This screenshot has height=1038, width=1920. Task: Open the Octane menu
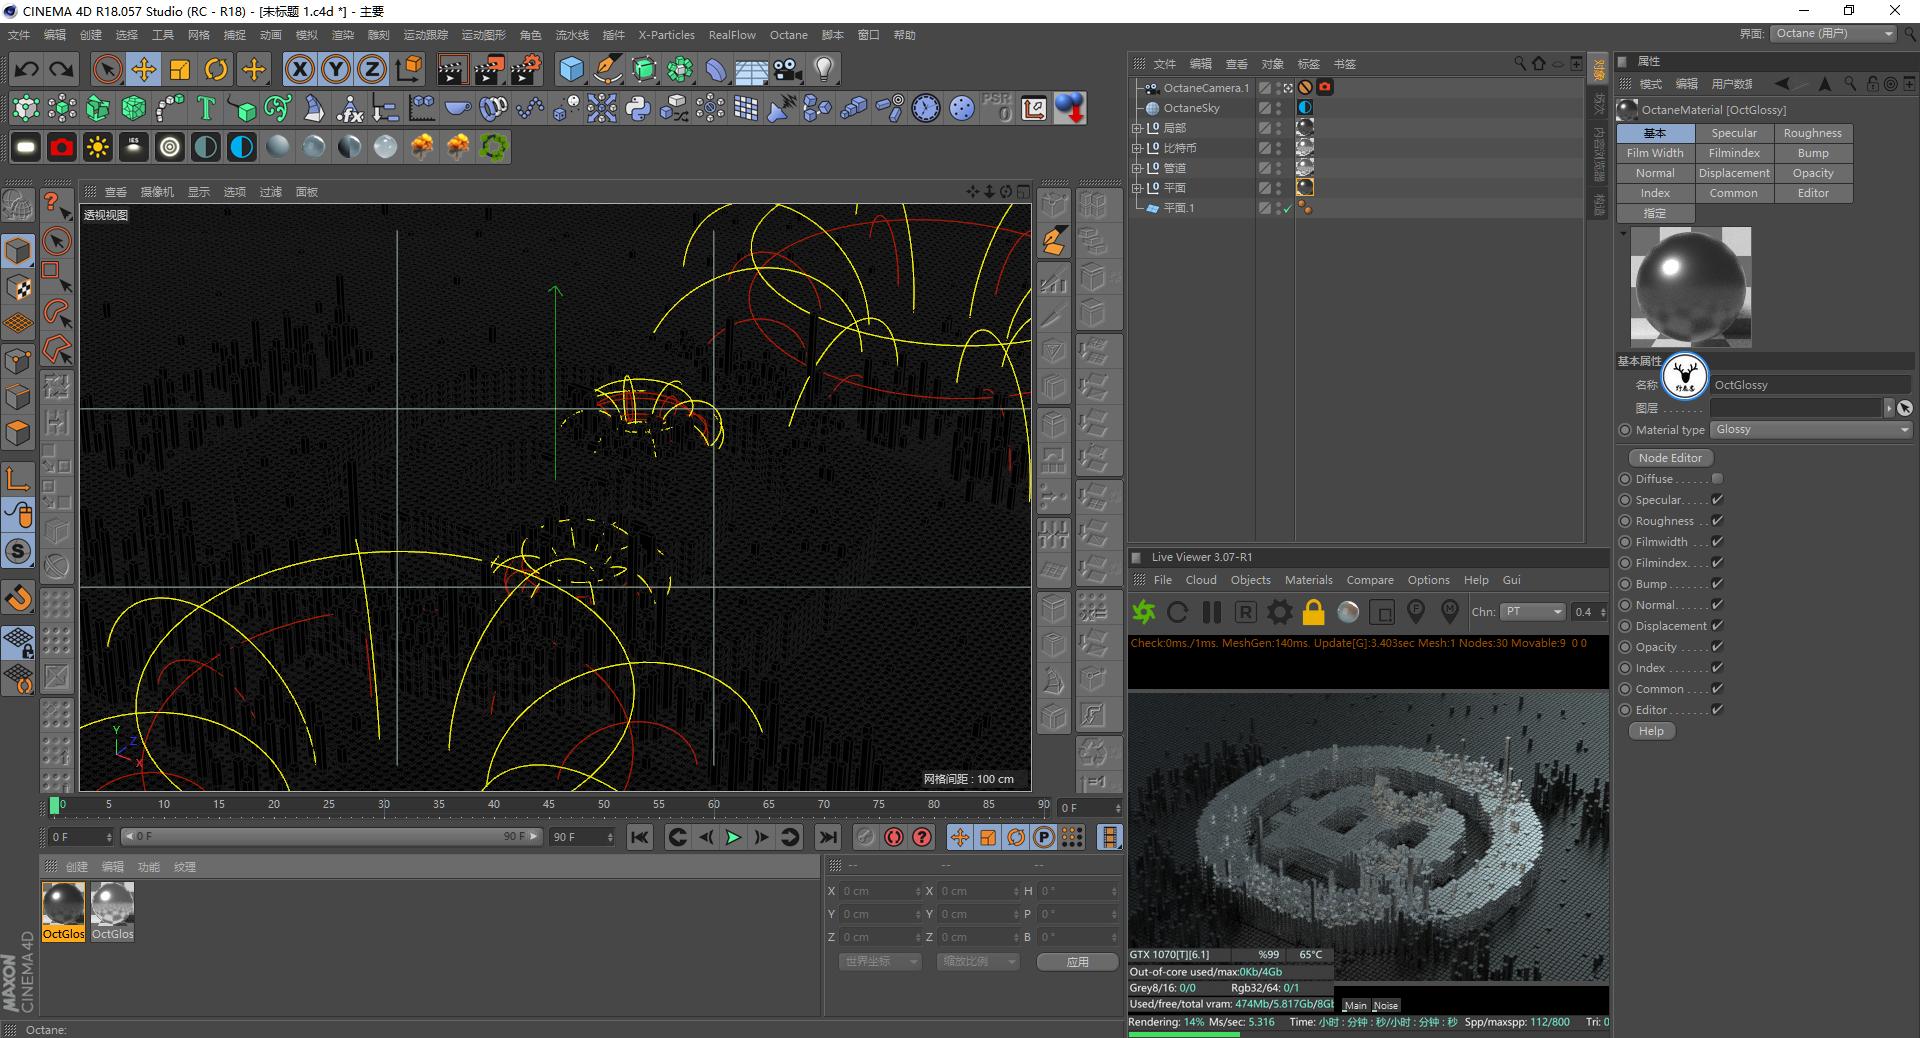point(788,35)
